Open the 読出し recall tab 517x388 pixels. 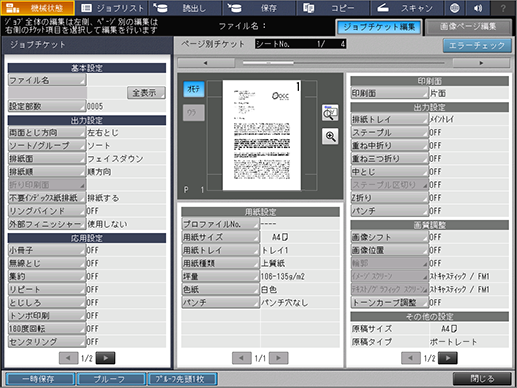coord(186,8)
